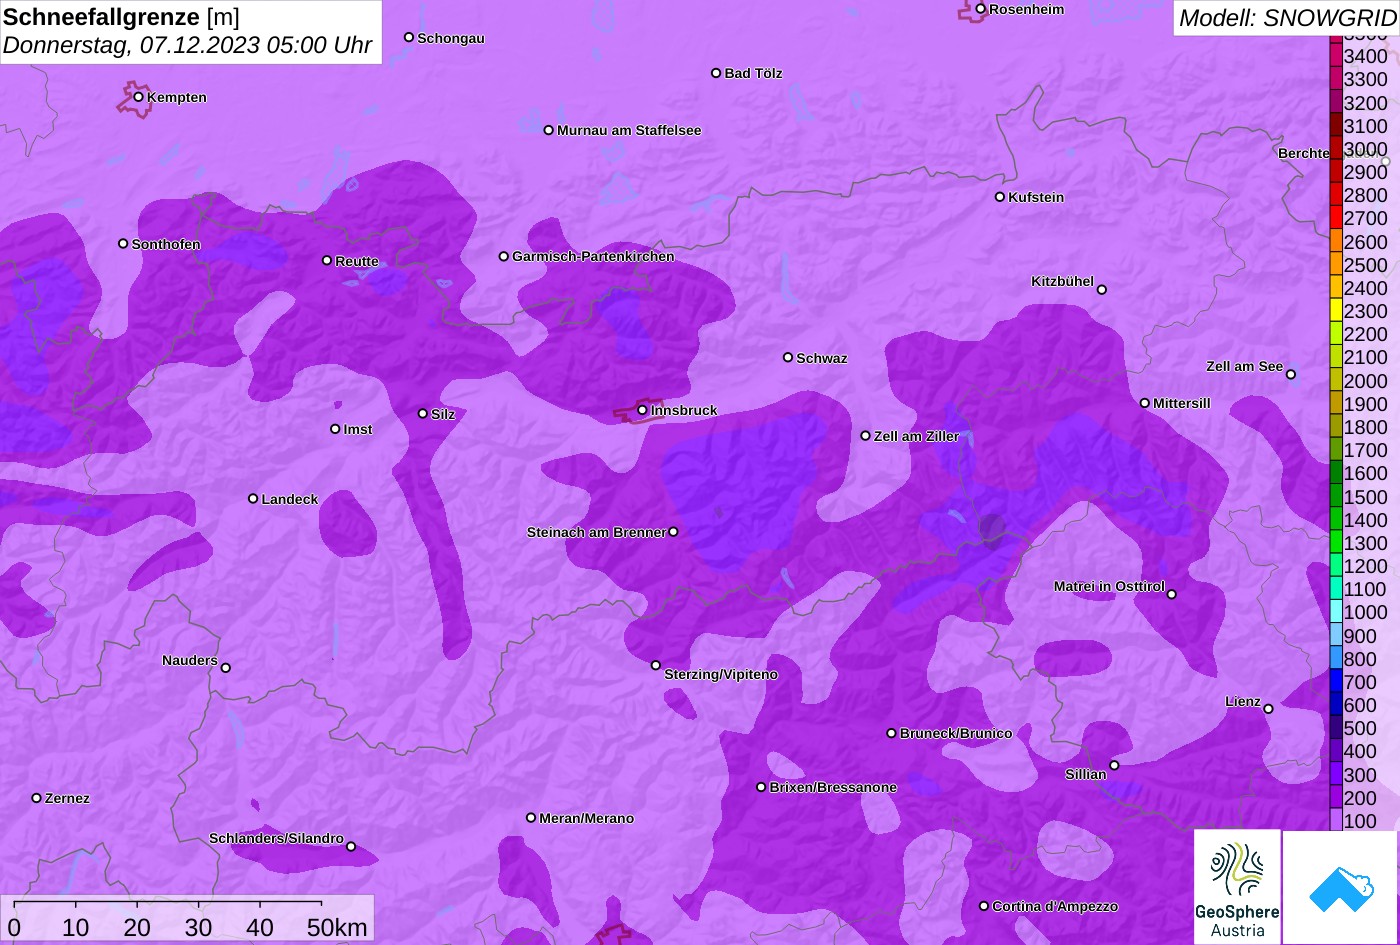Click the Reutte location marker
Screen dimensions: 1400x945
tap(327, 260)
